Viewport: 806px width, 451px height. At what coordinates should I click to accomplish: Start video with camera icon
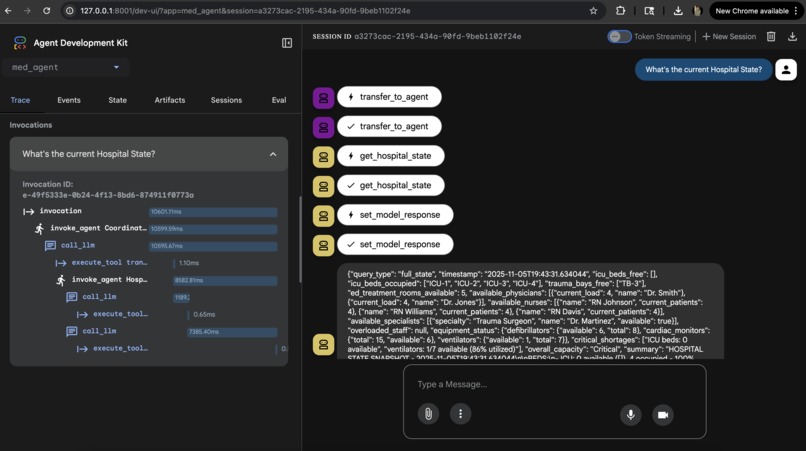coord(663,415)
